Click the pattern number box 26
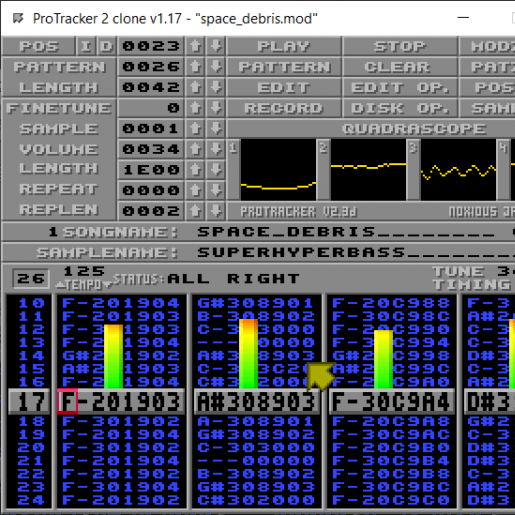 tap(31, 278)
